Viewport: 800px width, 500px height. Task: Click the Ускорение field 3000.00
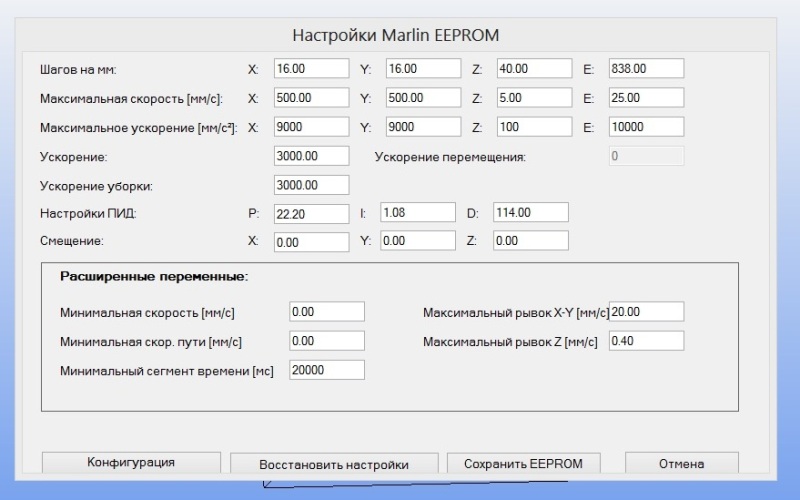pyautogui.click(x=311, y=156)
